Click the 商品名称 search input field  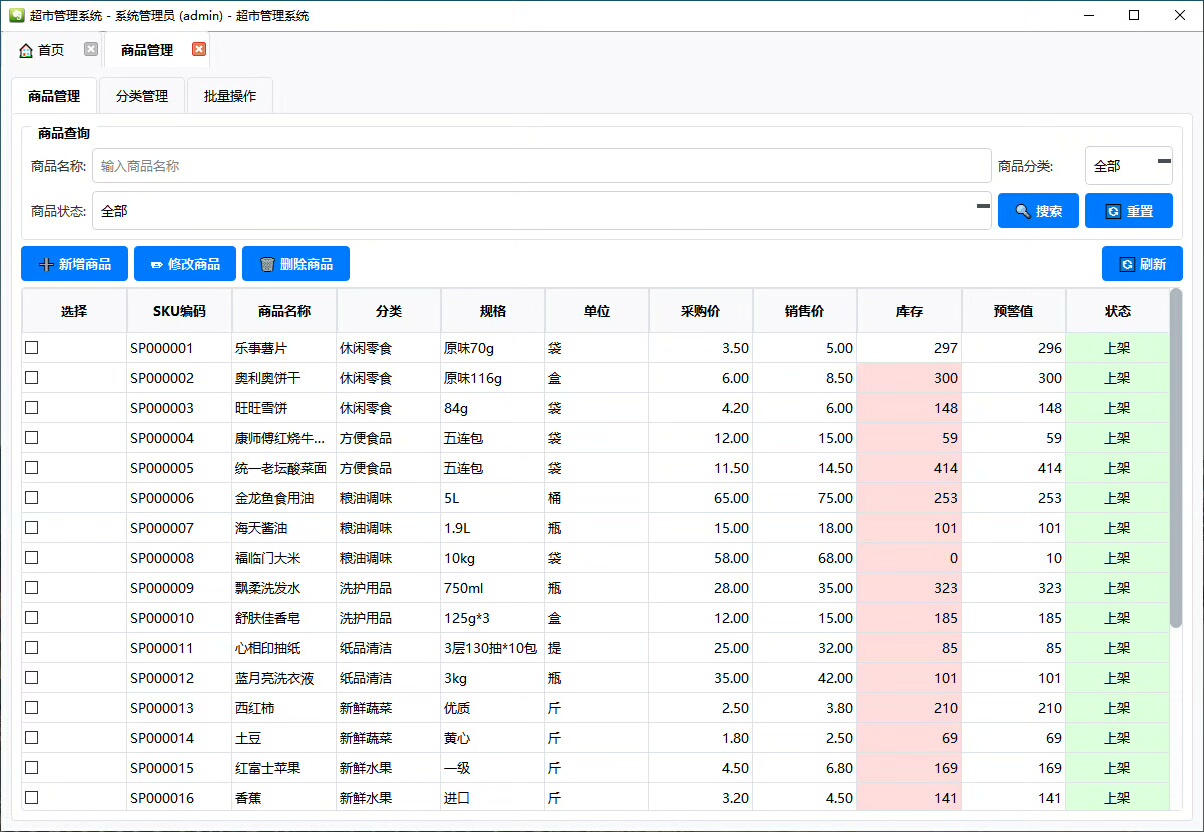point(541,166)
